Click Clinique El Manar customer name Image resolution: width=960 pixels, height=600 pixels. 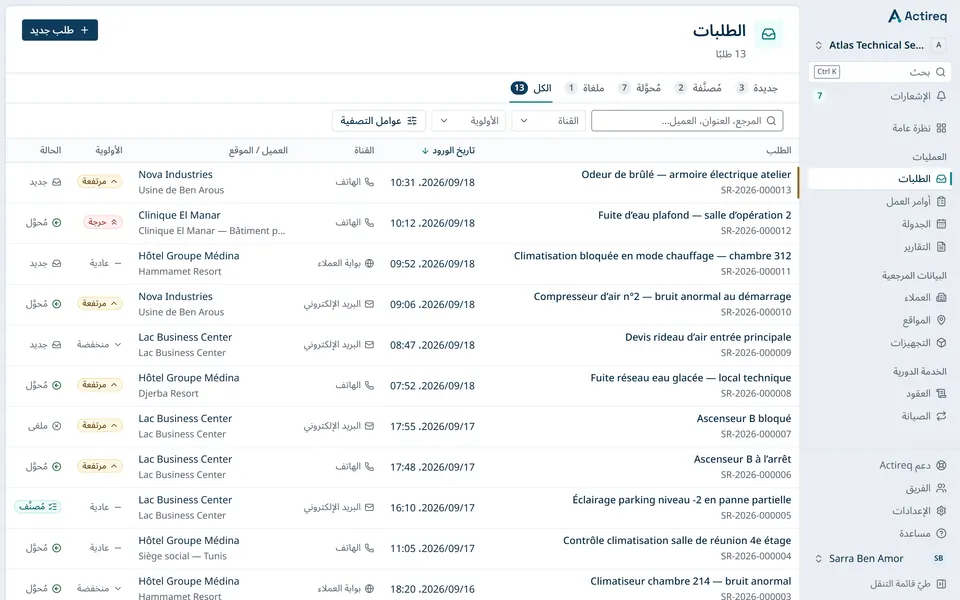[179, 216]
